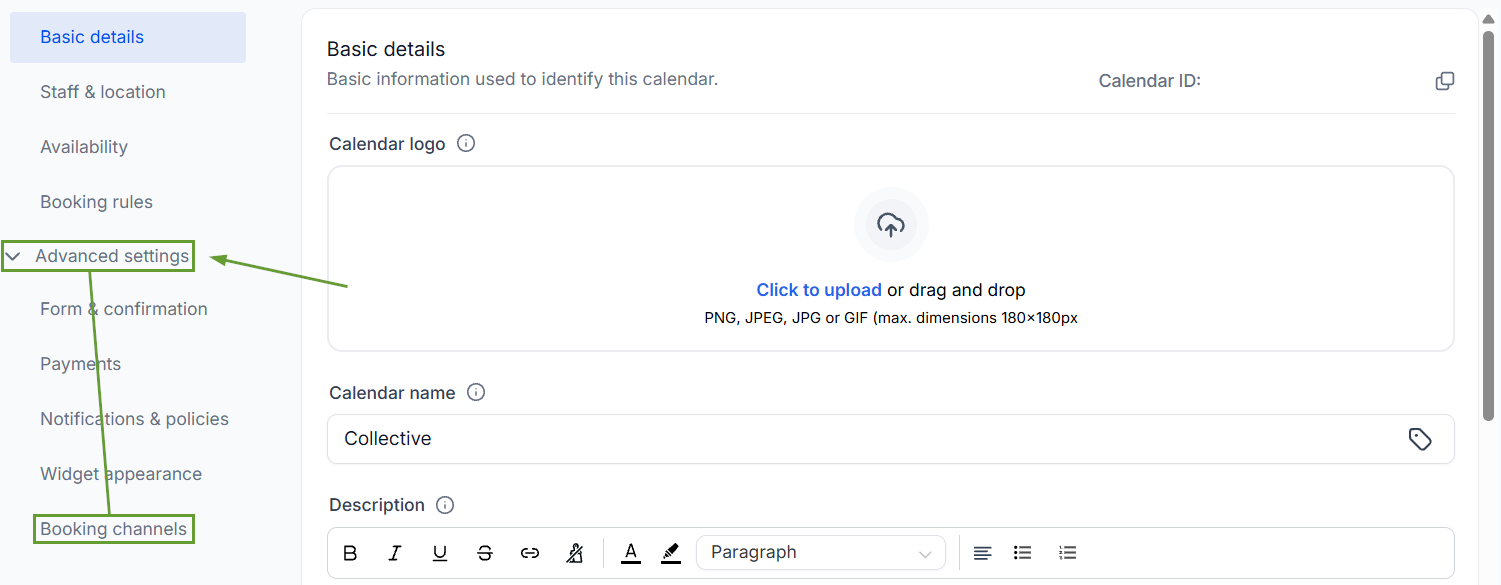Toggle bold formatting in Description
This screenshot has height=585, width=1501.
pos(350,553)
